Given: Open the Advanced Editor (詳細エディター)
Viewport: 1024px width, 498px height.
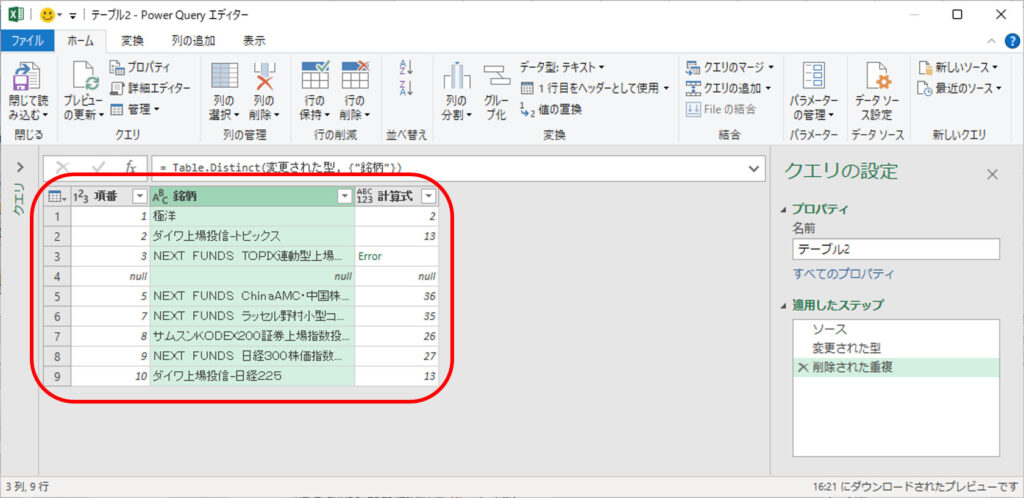Looking at the screenshot, I should (150, 87).
